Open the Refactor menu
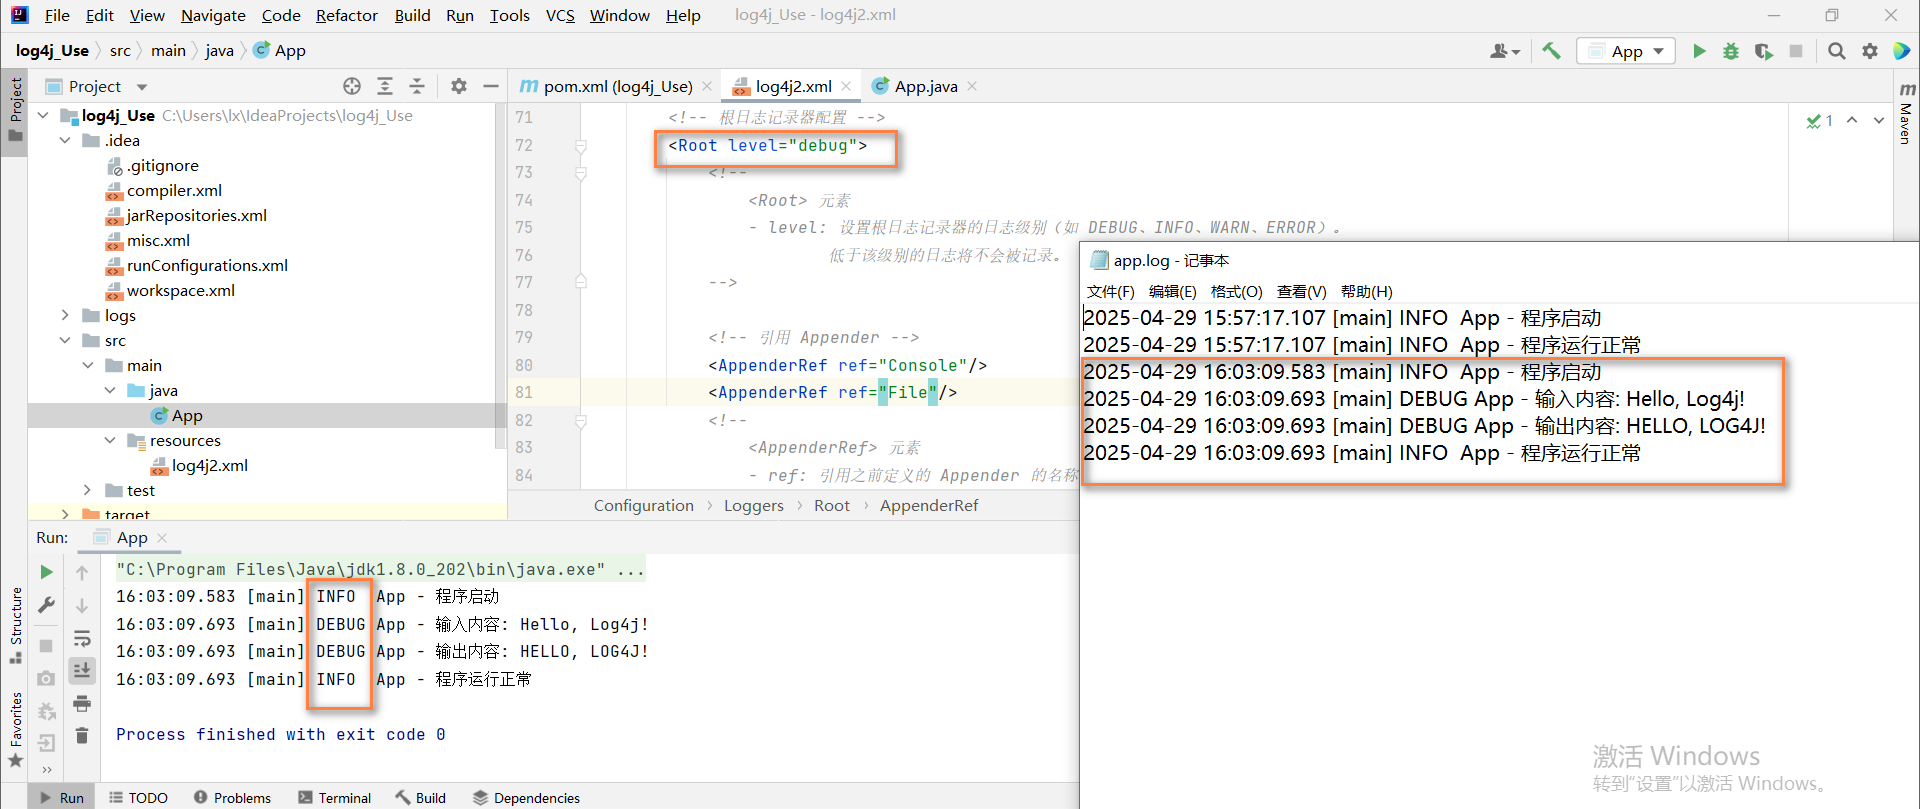Image resolution: width=1920 pixels, height=809 pixels. (347, 15)
